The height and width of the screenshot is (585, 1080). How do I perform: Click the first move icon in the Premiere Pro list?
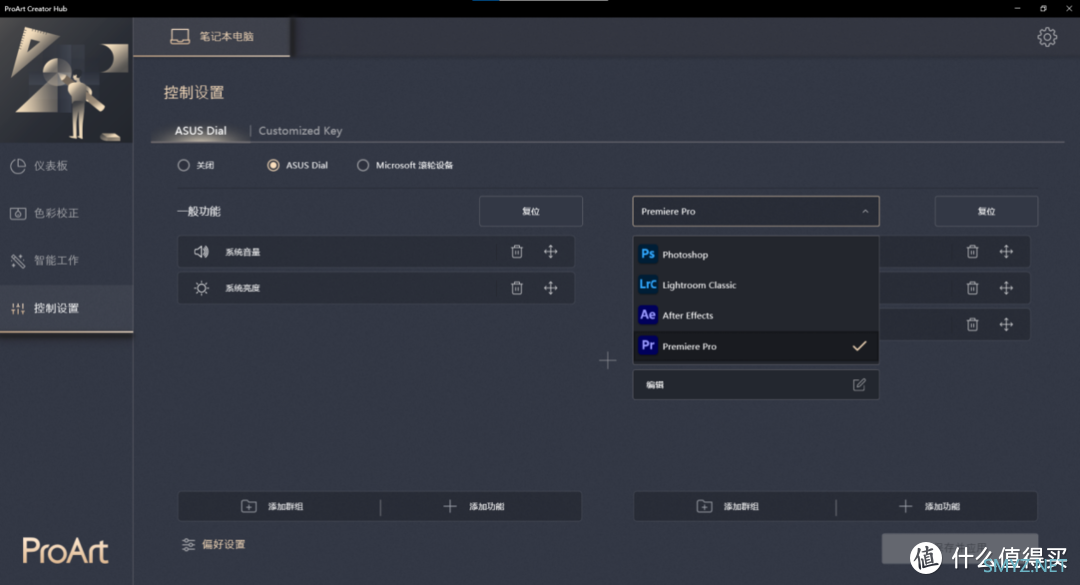[x=1006, y=252]
